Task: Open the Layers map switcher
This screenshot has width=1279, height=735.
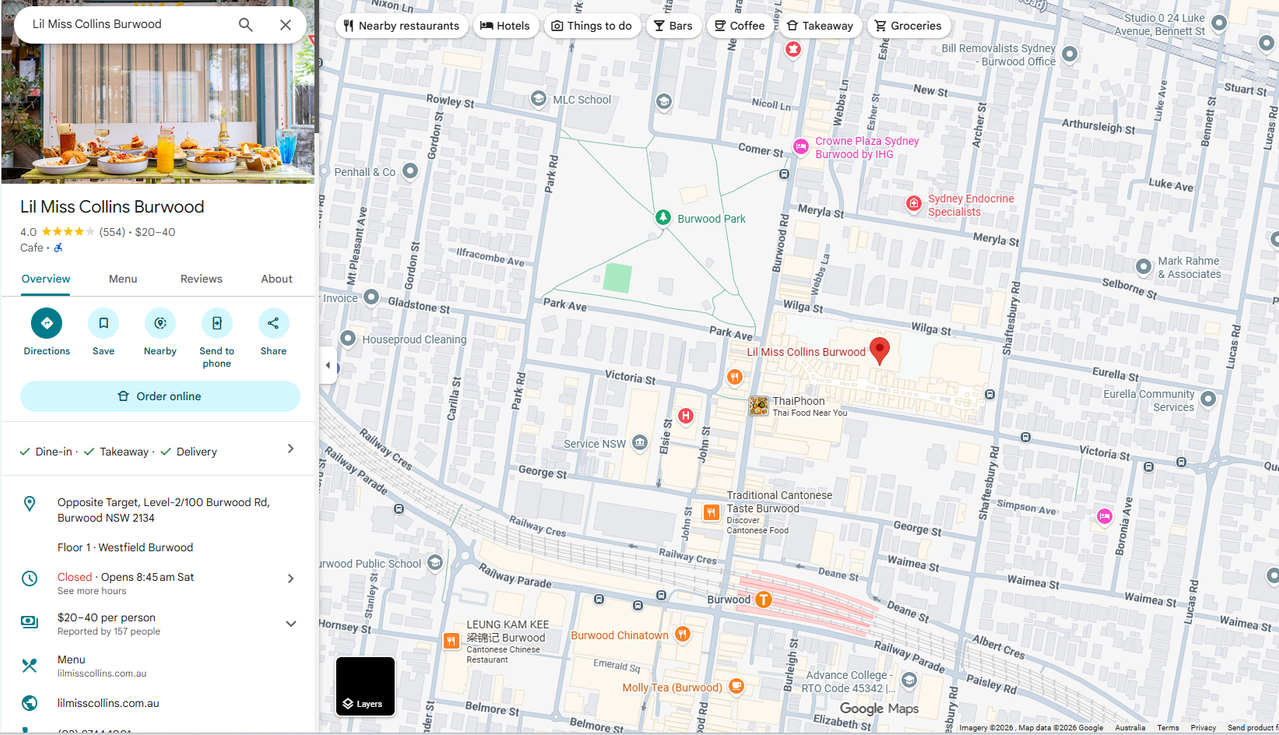Action: click(x=365, y=686)
